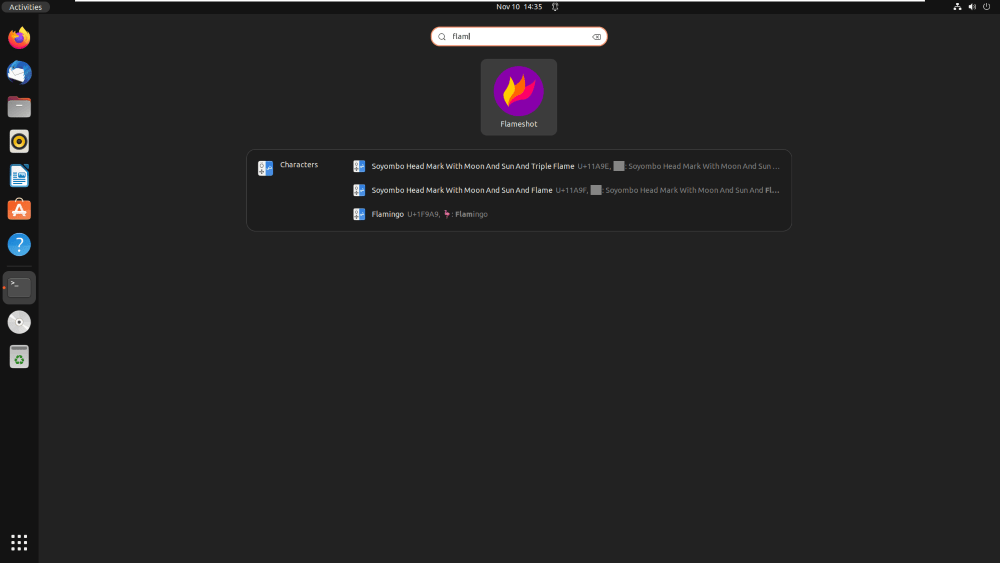This screenshot has height=563, width=1000.
Task: Open Help from the dock
Action: click(x=19, y=244)
